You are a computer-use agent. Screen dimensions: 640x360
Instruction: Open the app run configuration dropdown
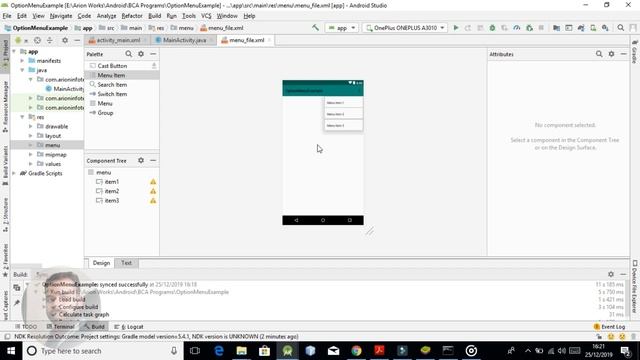[x=342, y=28]
